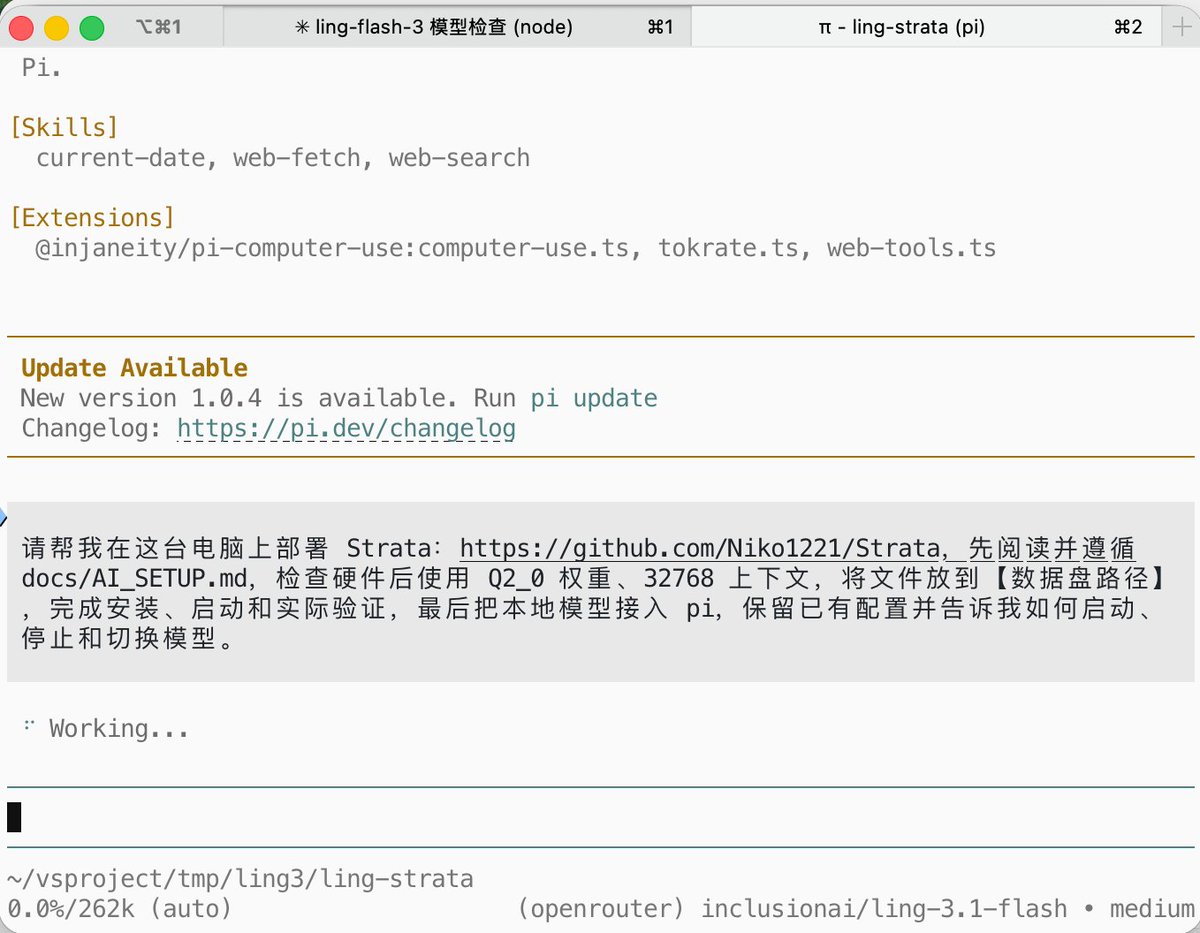Switch to the π - ling-strata (pi) tab
Viewport: 1200px width, 933px height.
tap(927, 27)
